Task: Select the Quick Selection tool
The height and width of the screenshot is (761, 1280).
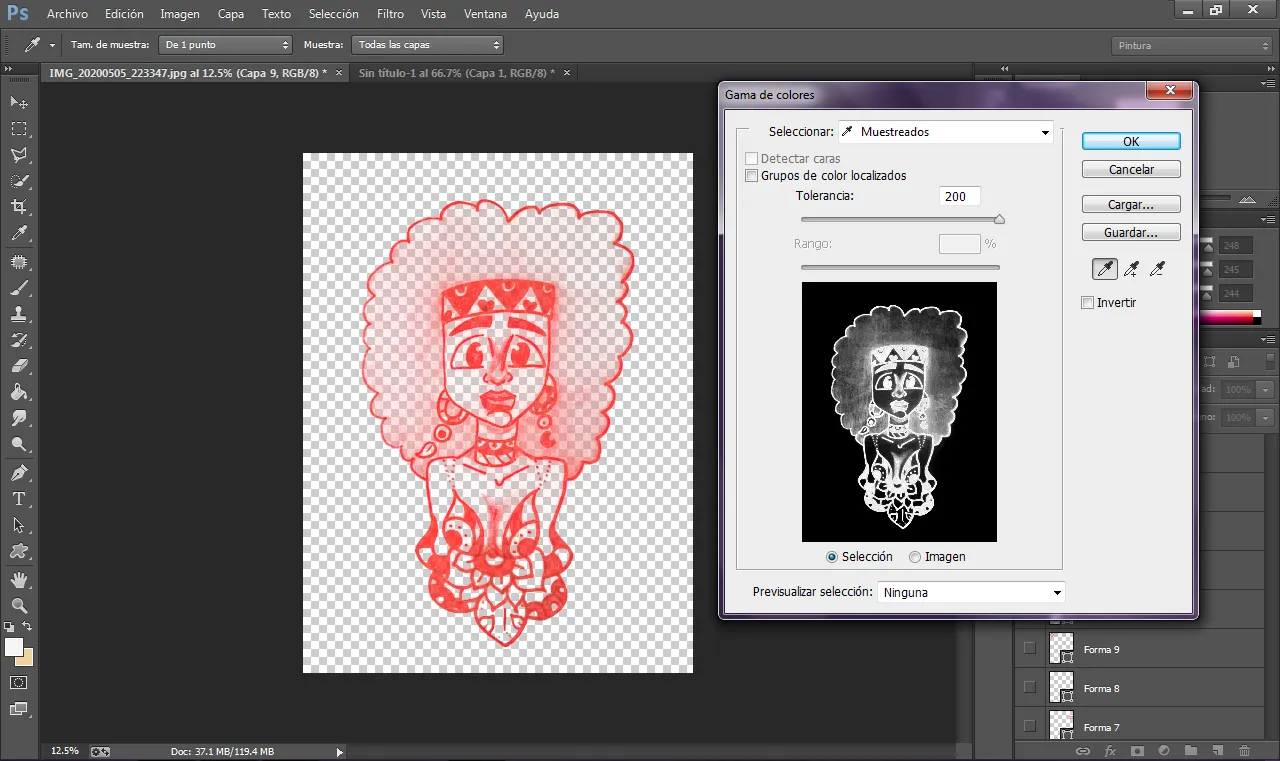Action: click(x=19, y=181)
